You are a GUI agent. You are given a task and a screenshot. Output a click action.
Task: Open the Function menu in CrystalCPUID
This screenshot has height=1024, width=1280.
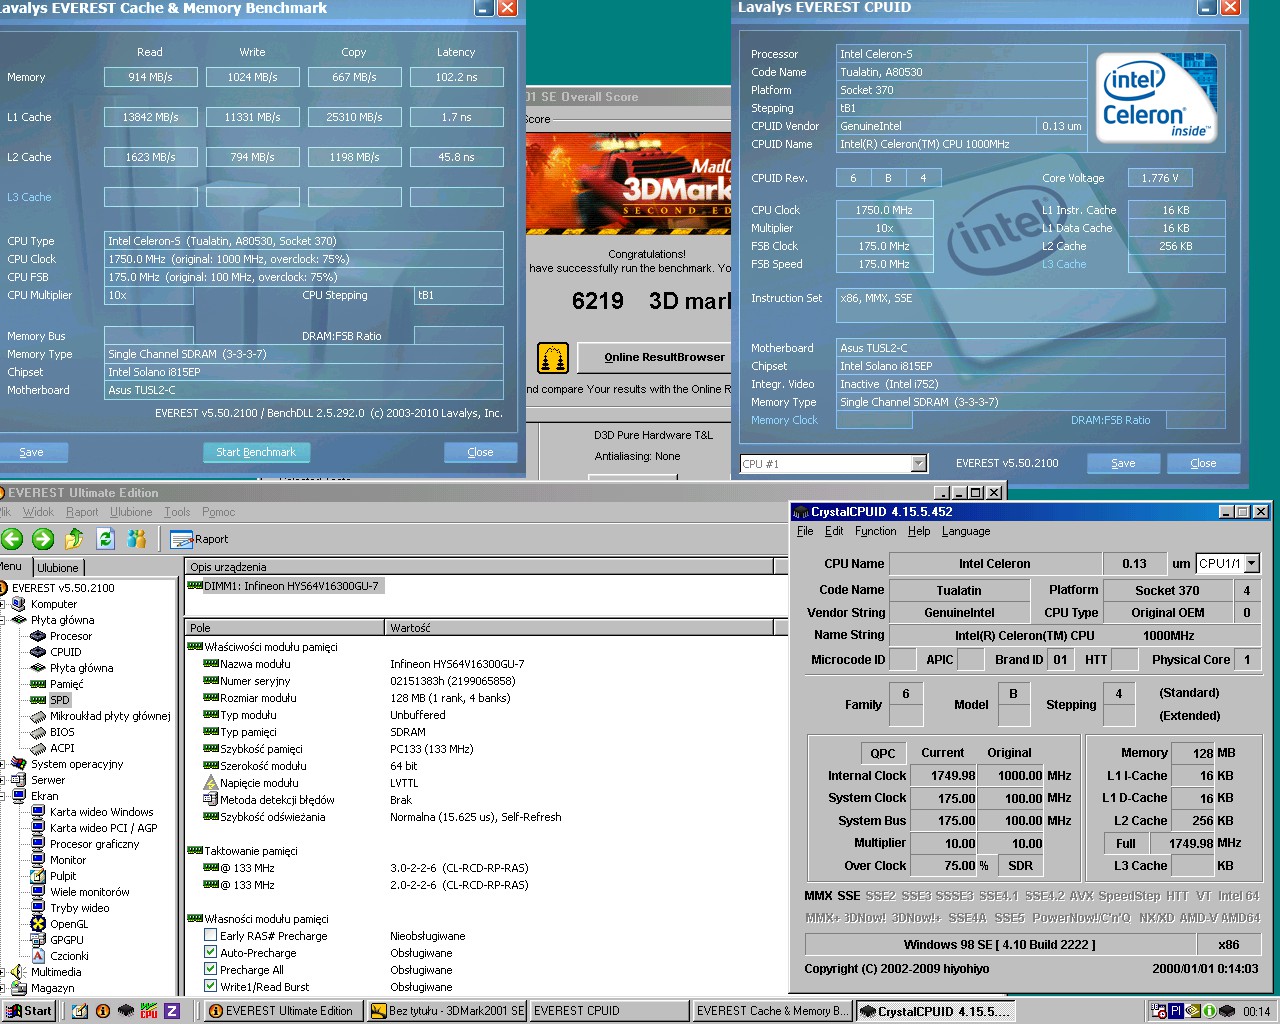pyautogui.click(x=875, y=531)
